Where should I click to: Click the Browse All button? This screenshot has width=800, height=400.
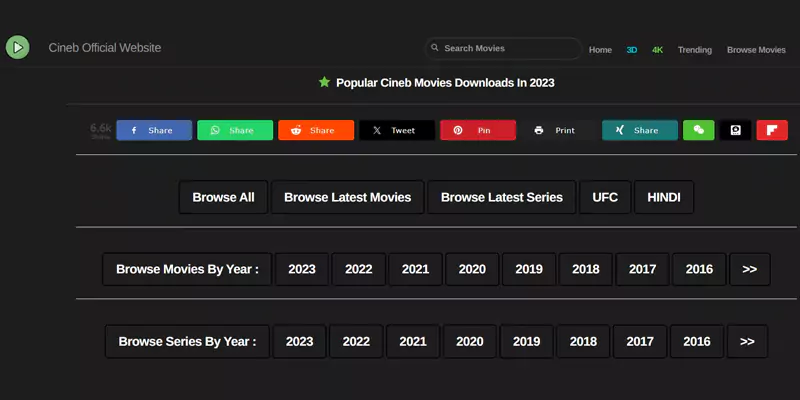click(223, 197)
